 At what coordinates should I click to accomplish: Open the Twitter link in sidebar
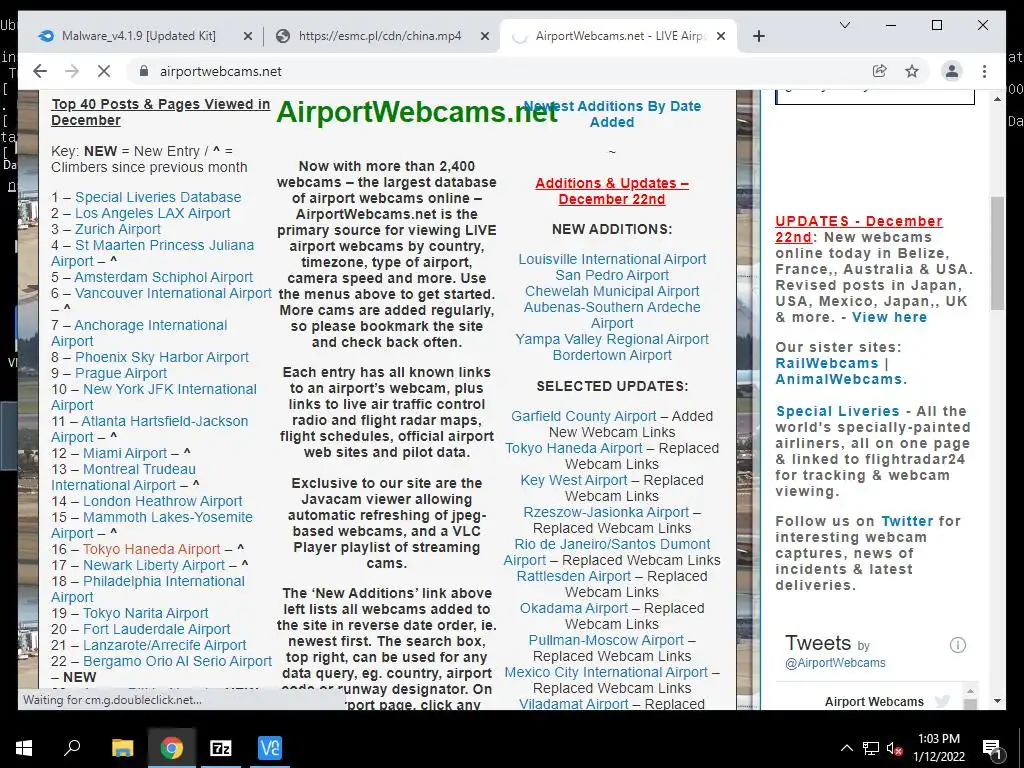click(907, 521)
